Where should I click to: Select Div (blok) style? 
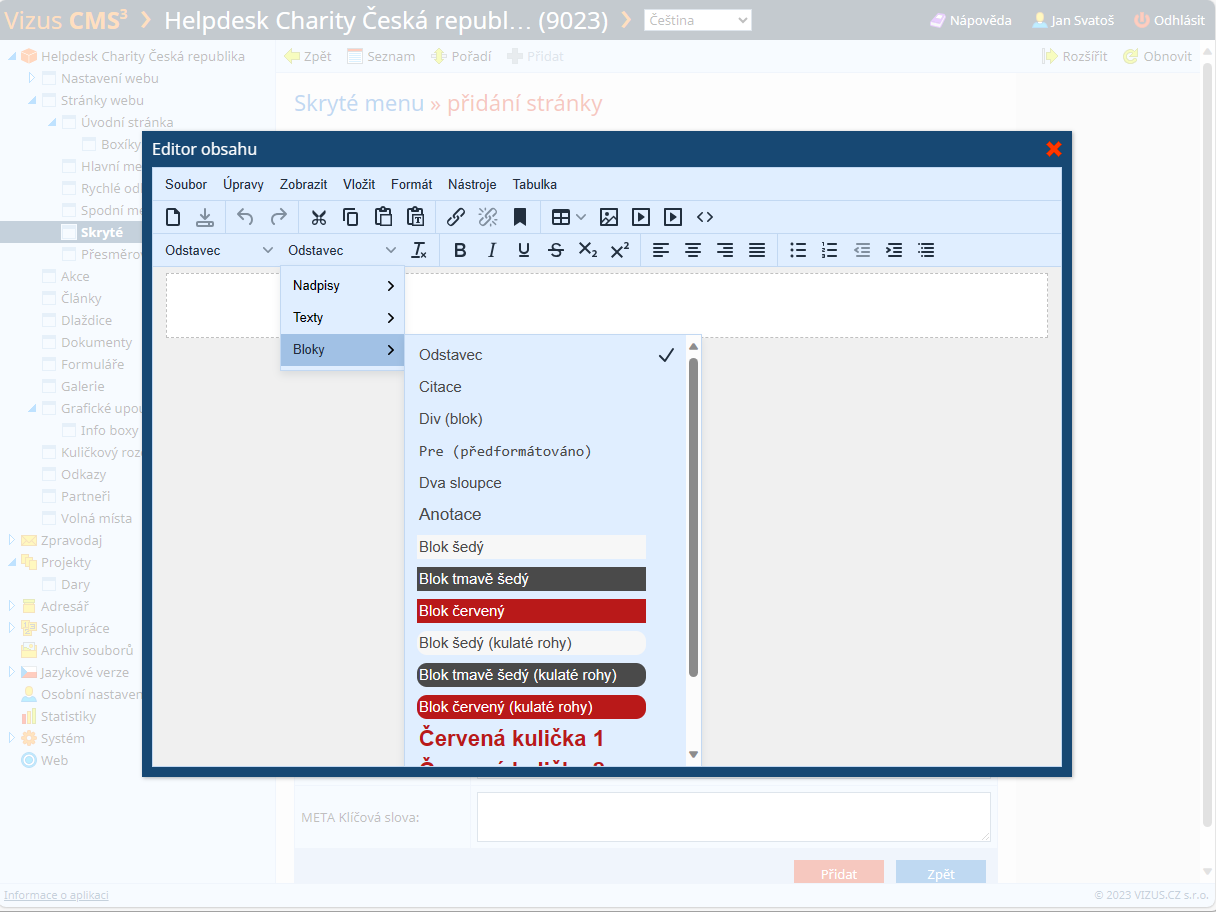546,419
